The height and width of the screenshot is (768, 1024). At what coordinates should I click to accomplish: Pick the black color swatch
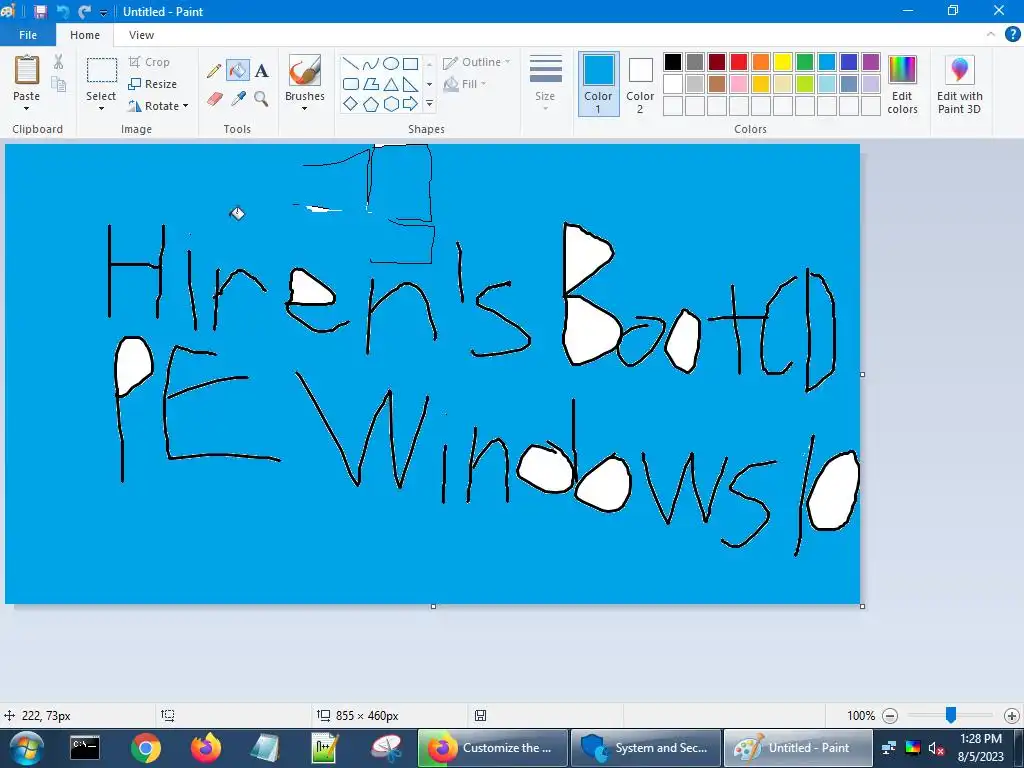point(673,62)
